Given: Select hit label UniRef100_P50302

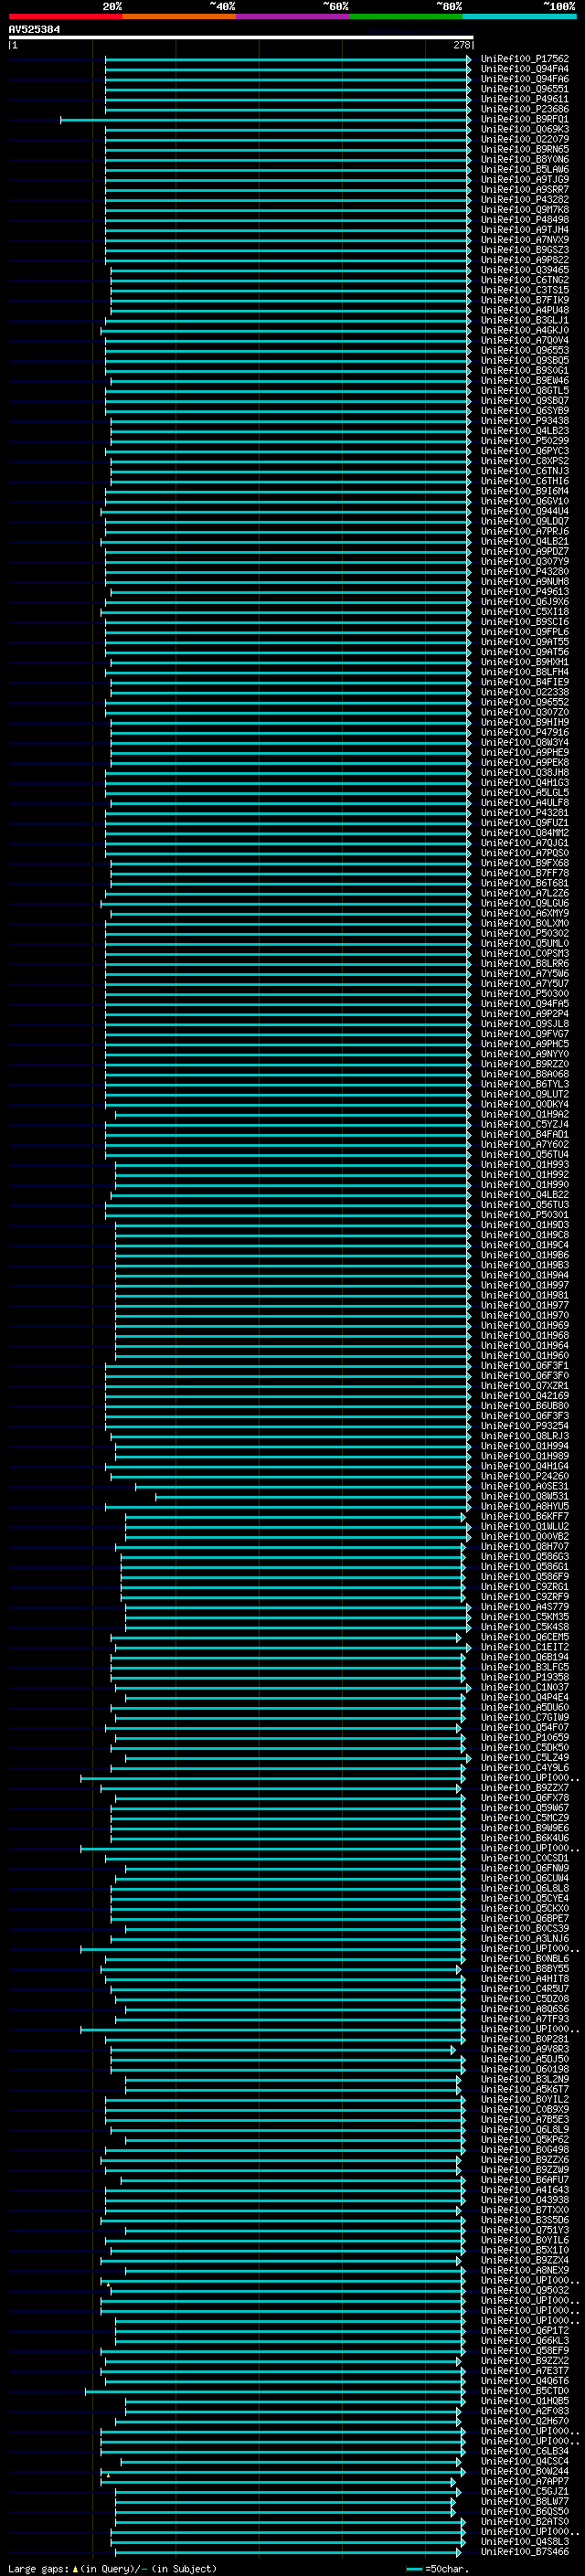Looking at the screenshot, I should coord(524,933).
